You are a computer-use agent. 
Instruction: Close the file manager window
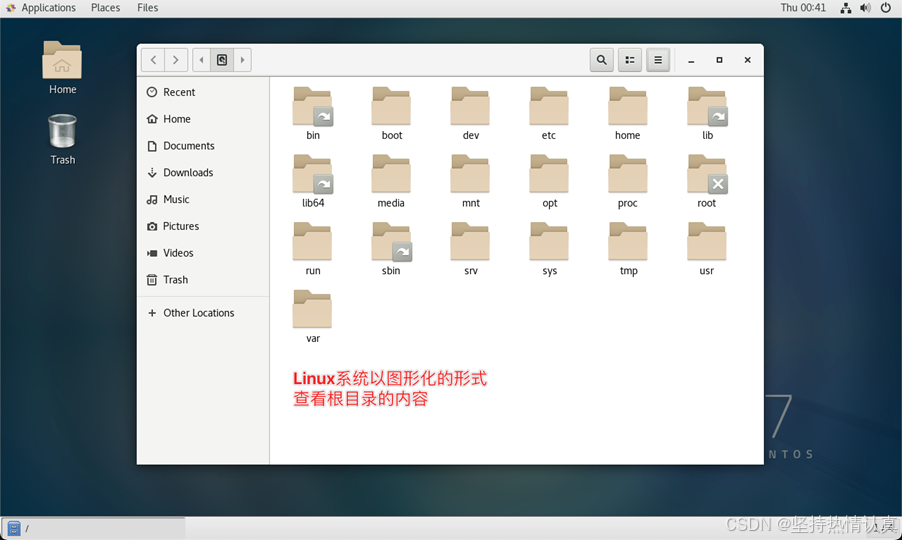747,60
